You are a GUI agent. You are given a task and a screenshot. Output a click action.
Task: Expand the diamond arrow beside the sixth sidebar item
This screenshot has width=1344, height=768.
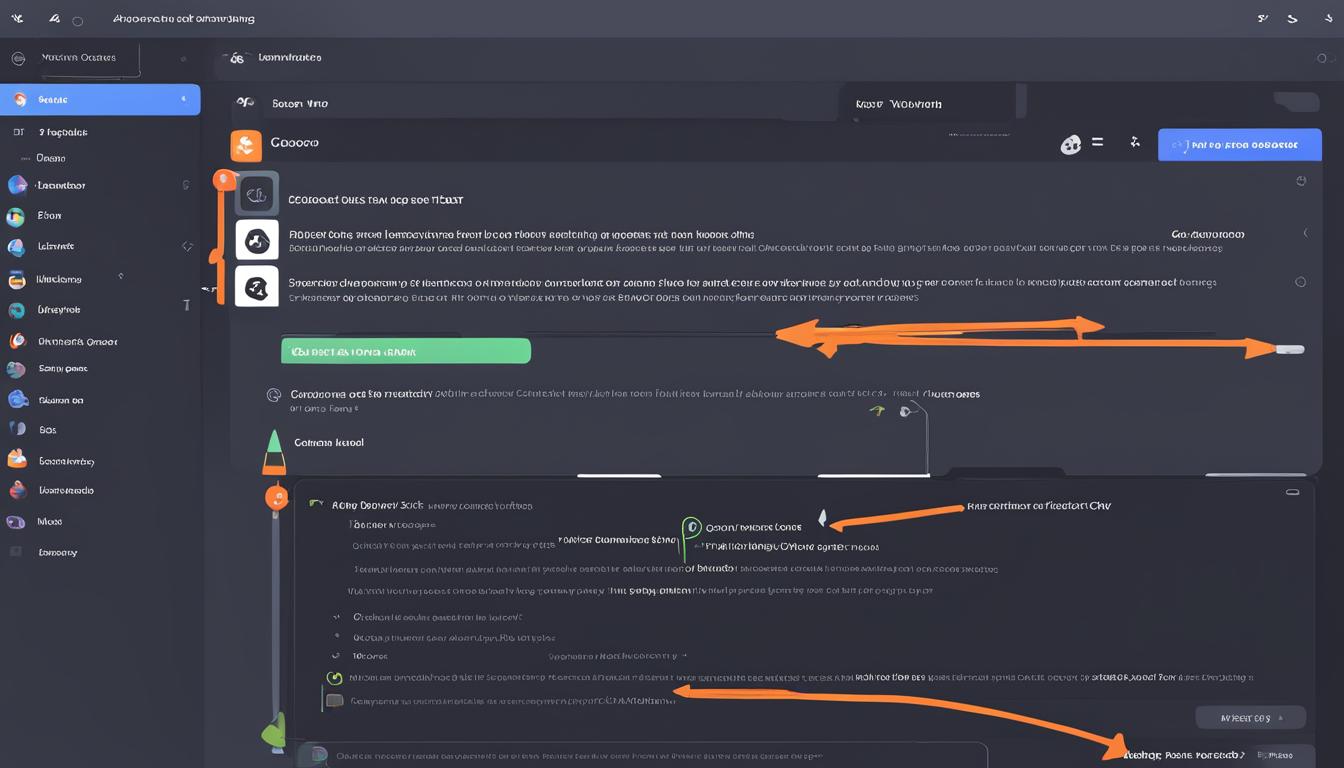pos(186,246)
